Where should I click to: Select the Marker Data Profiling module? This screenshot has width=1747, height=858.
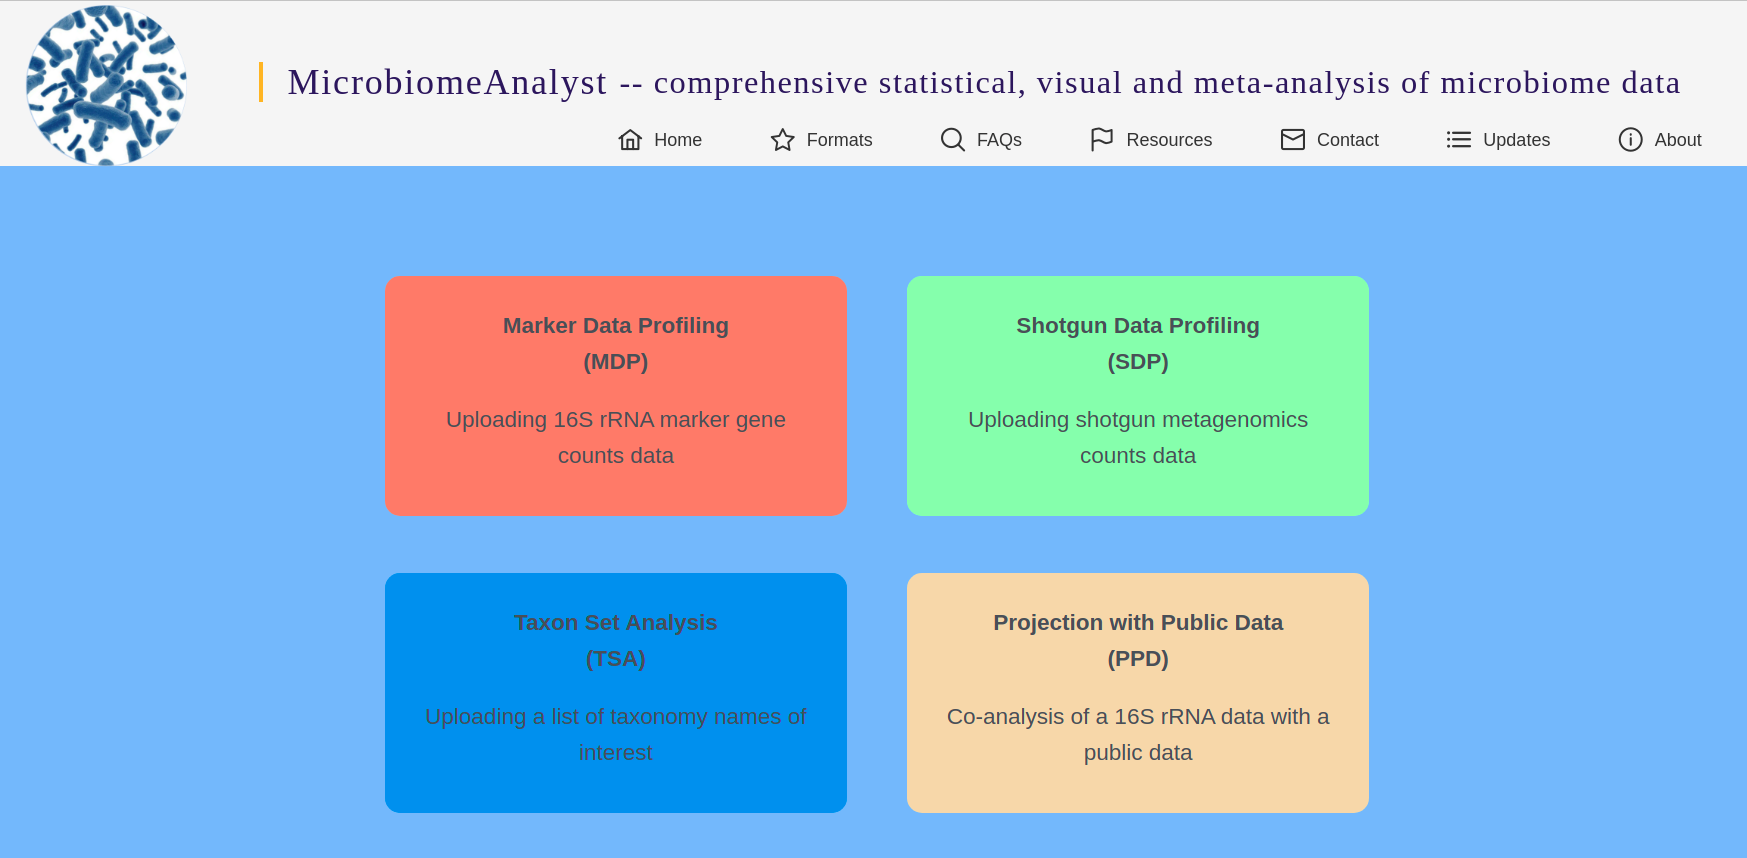pos(615,395)
